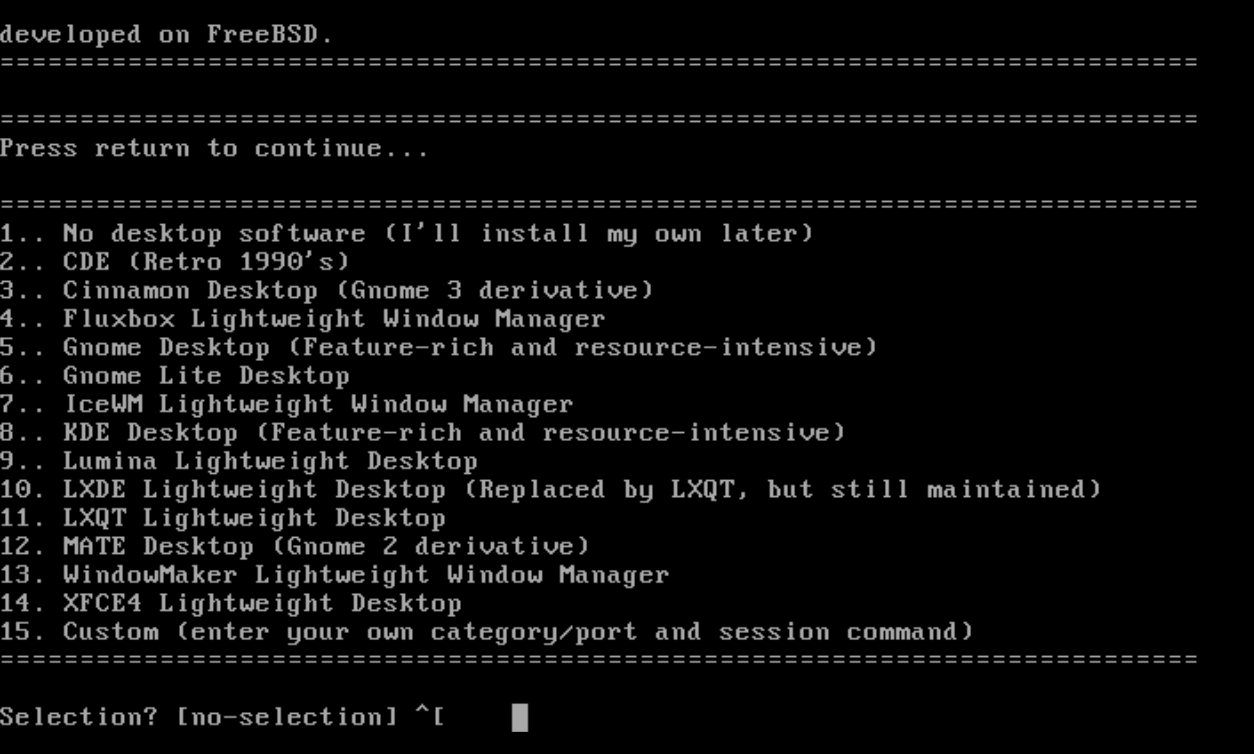Click the CDE (Retro 1990's) entry

[175, 262]
